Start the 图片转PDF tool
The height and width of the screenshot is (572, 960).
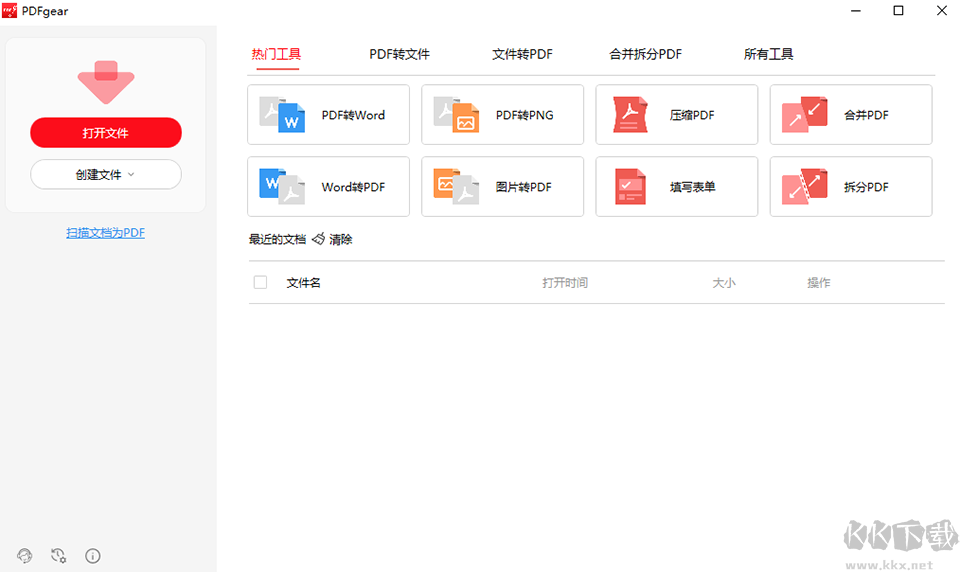click(x=502, y=186)
